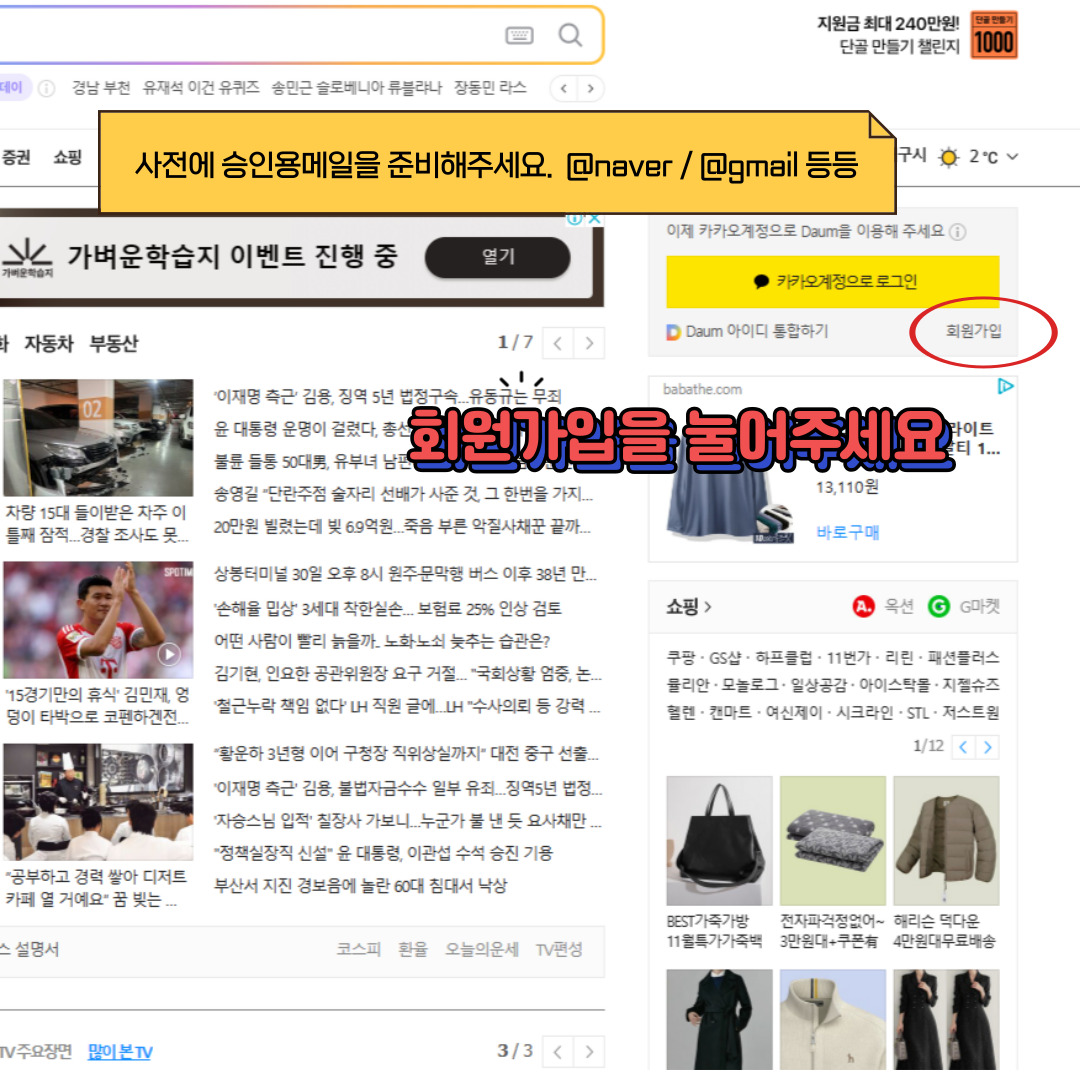
Task: Play the 김민재 sports video thumbnail
Action: pyautogui.click(x=168, y=656)
